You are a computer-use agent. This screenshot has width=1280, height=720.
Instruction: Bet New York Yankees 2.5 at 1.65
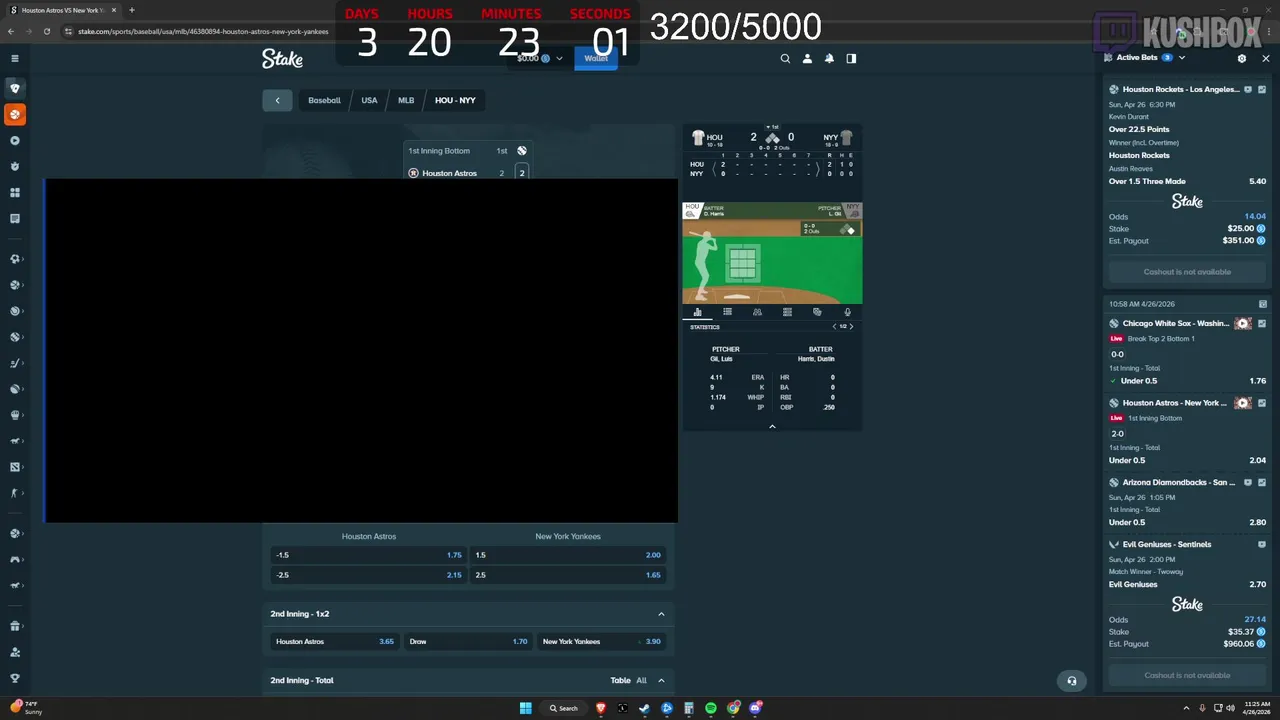tap(568, 575)
